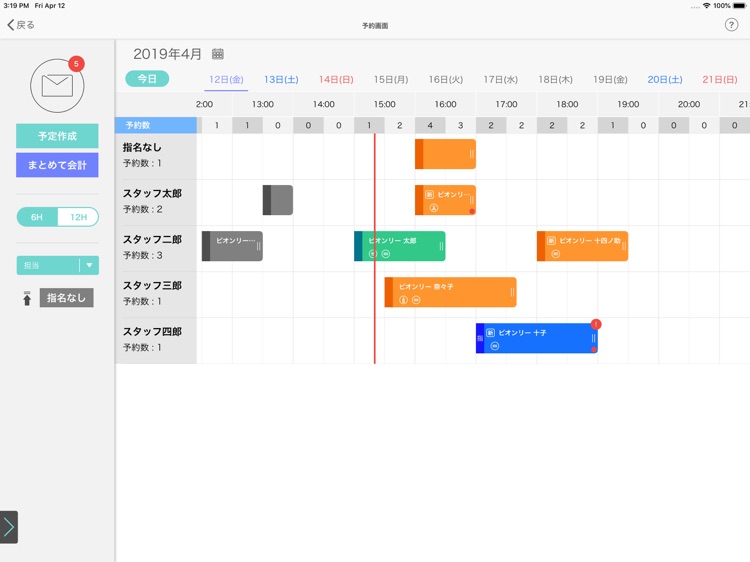
Task: Select the 13日(土) date tab
Action: [x=281, y=79]
